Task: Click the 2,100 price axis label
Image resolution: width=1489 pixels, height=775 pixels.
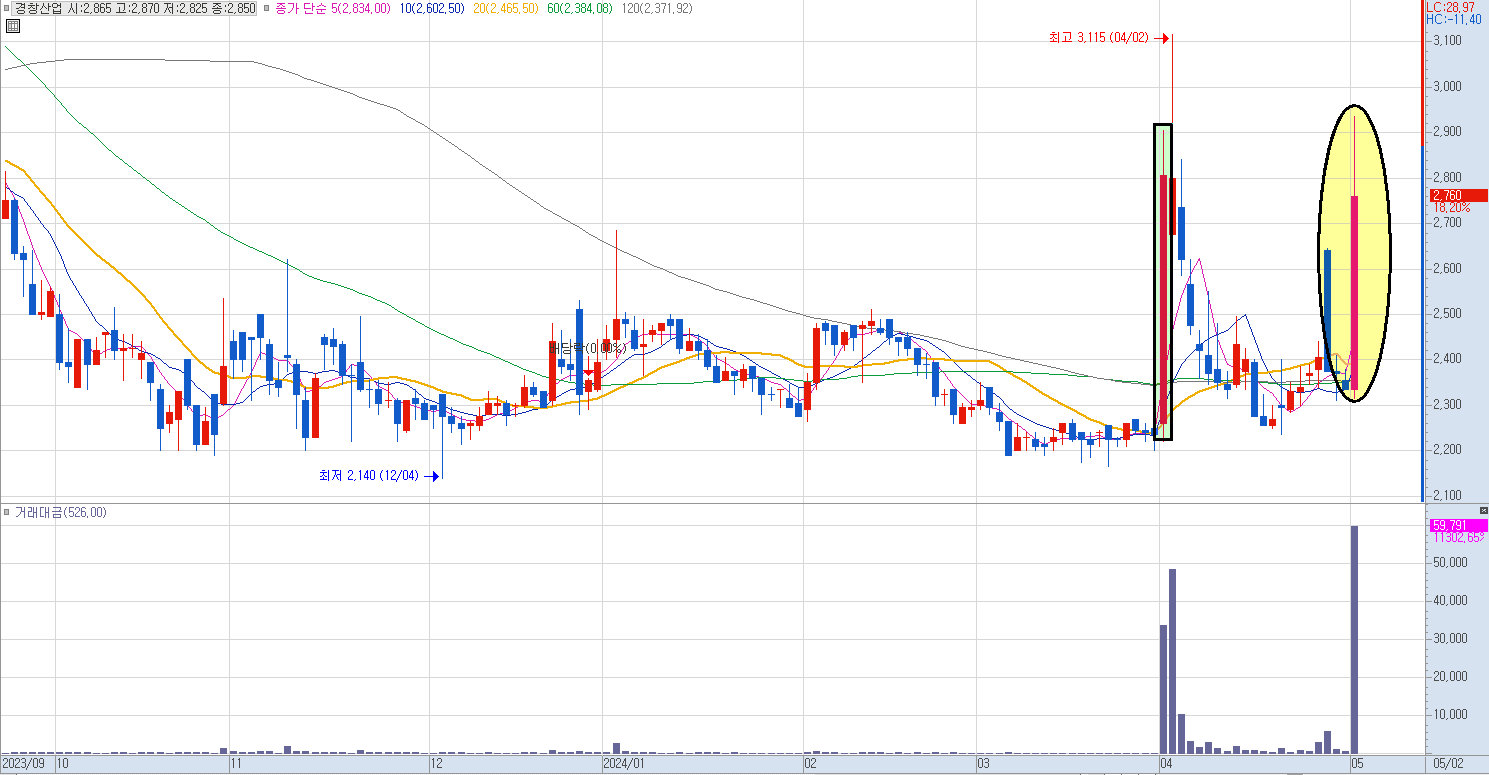Action: tap(1448, 496)
